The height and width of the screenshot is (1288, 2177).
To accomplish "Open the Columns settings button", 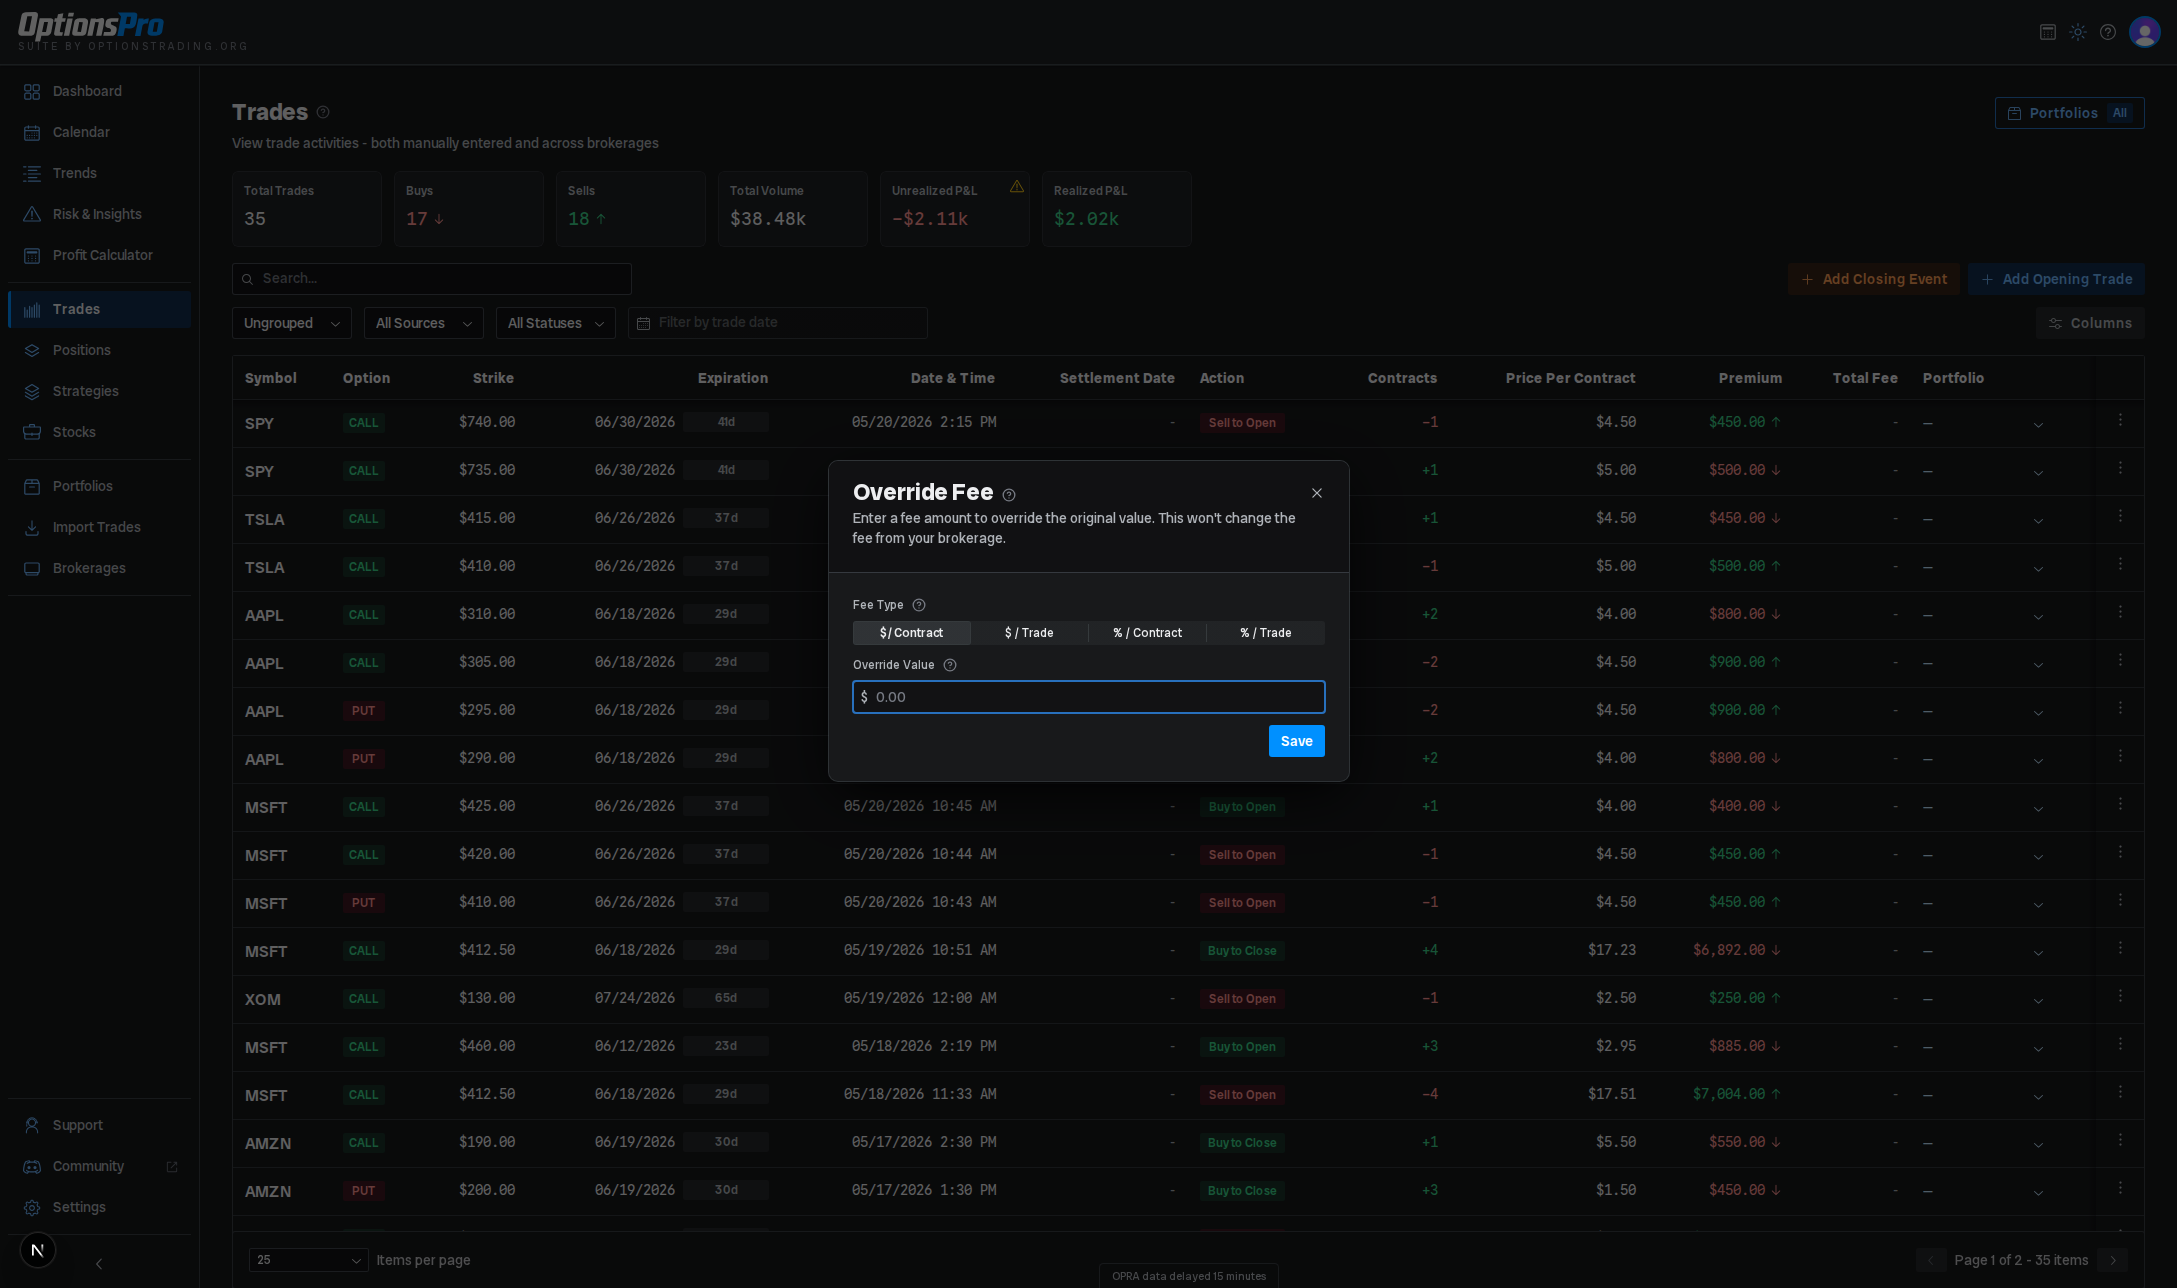I will [2090, 323].
